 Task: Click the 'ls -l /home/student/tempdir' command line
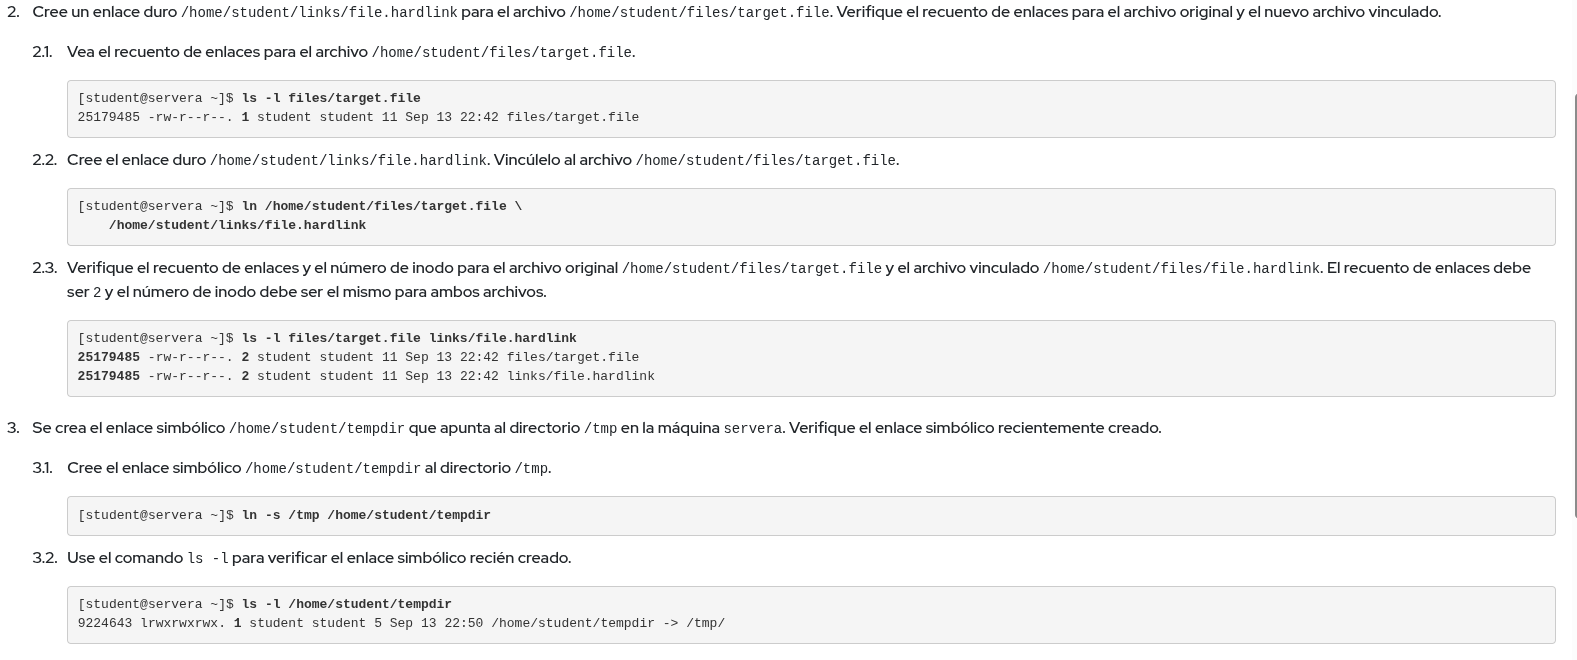[346, 604]
